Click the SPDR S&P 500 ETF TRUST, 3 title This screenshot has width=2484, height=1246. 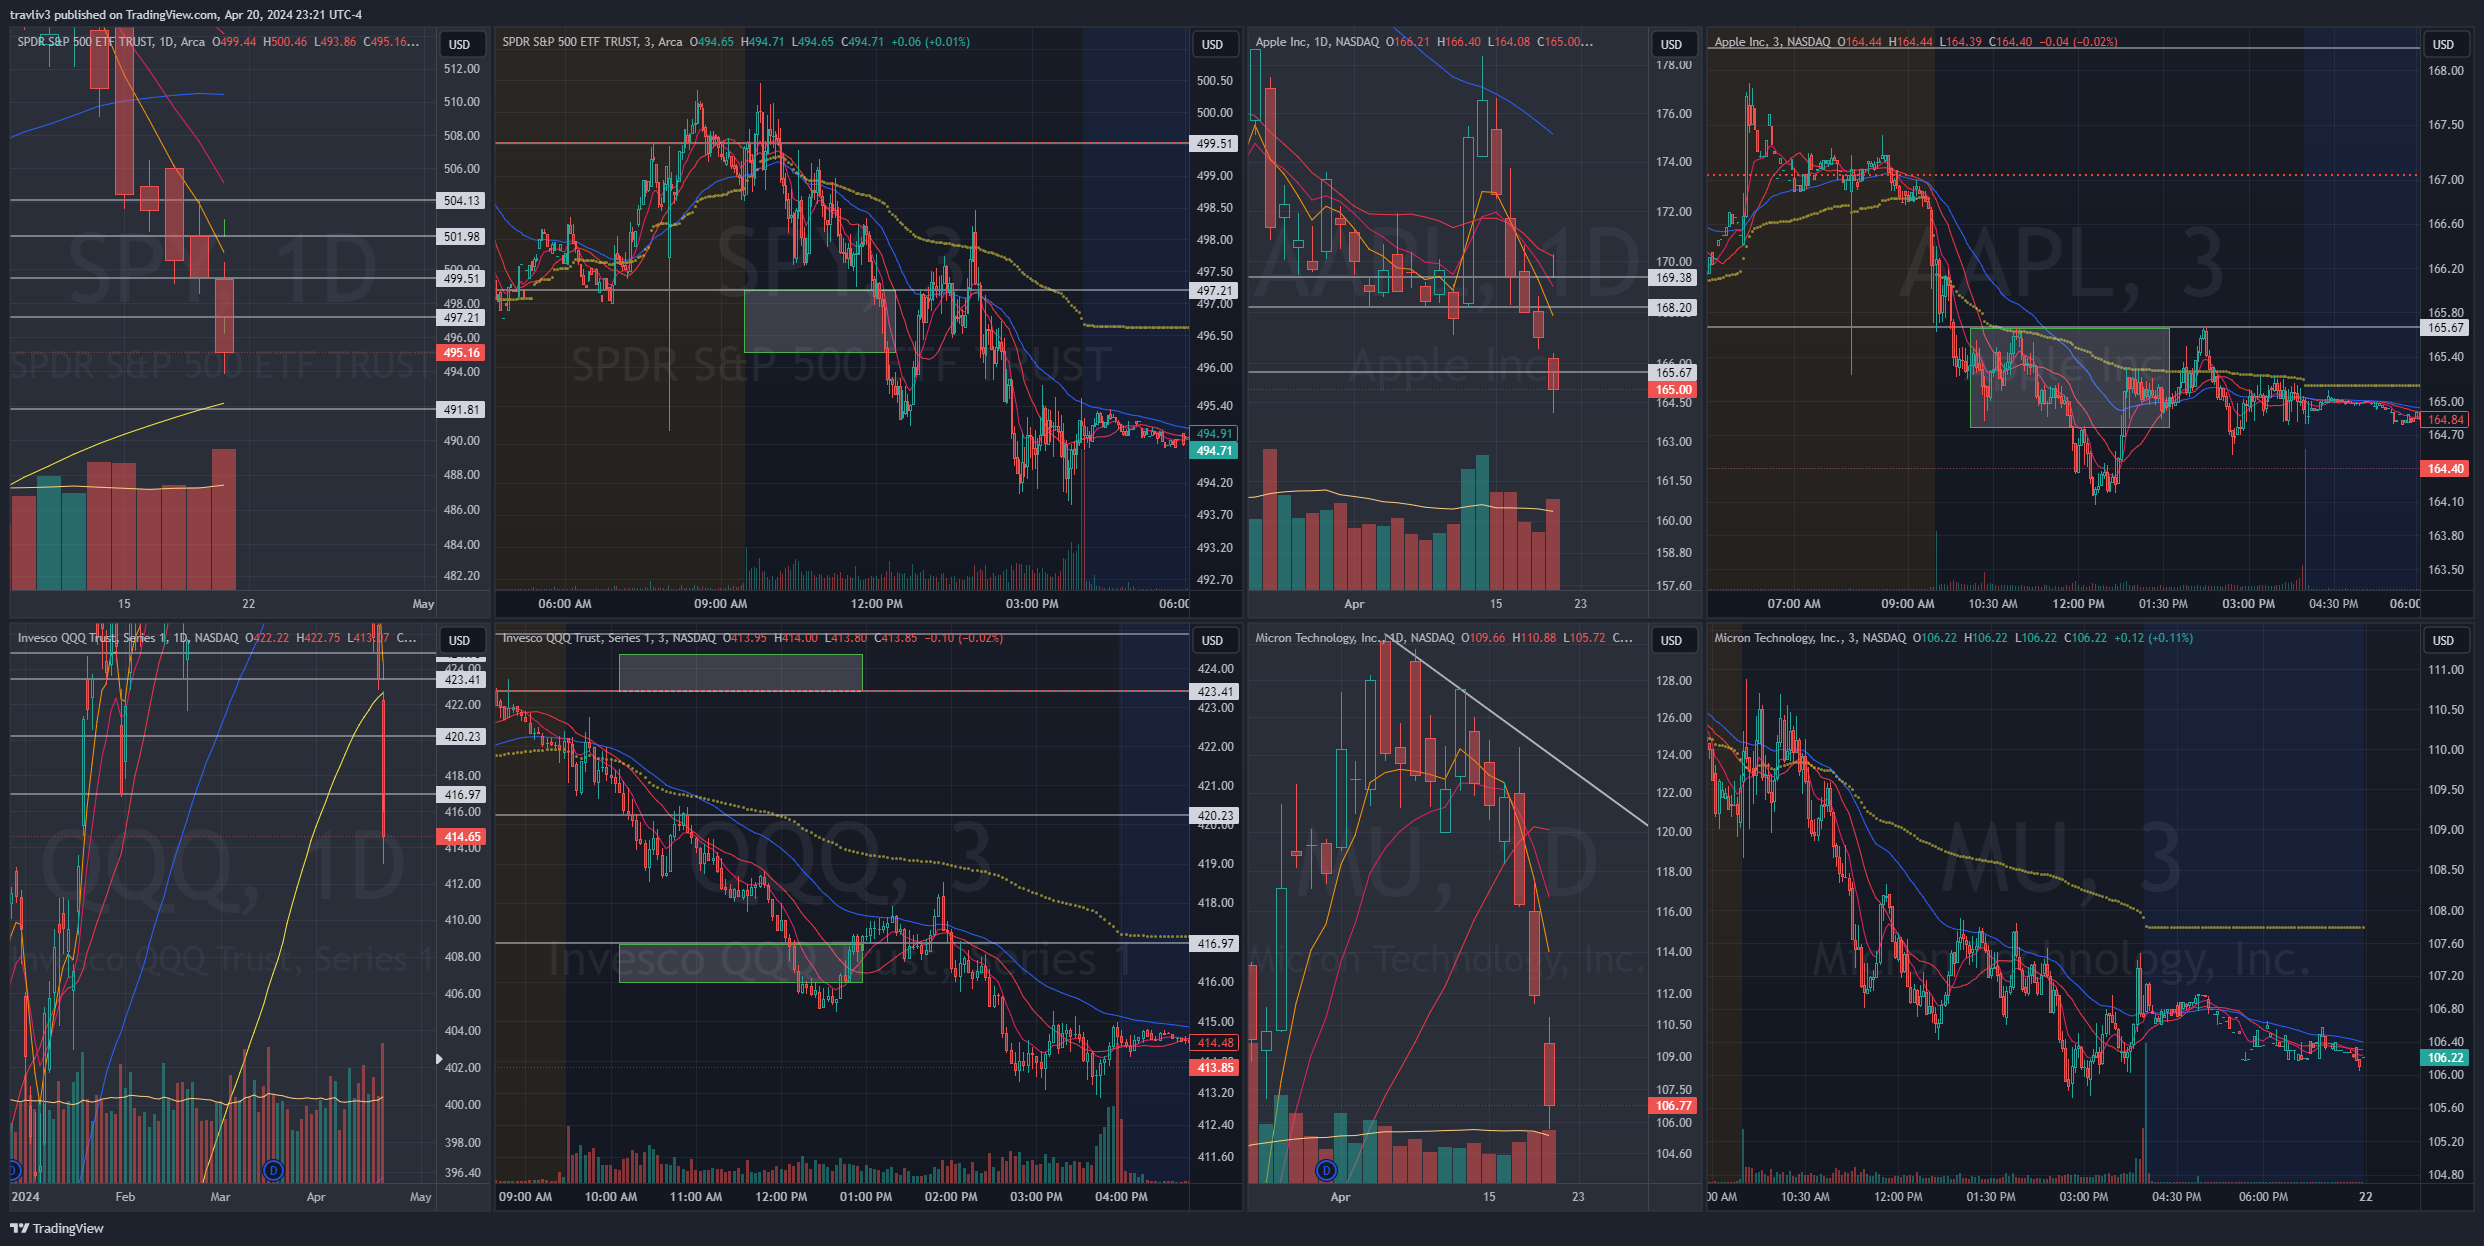coord(592,42)
